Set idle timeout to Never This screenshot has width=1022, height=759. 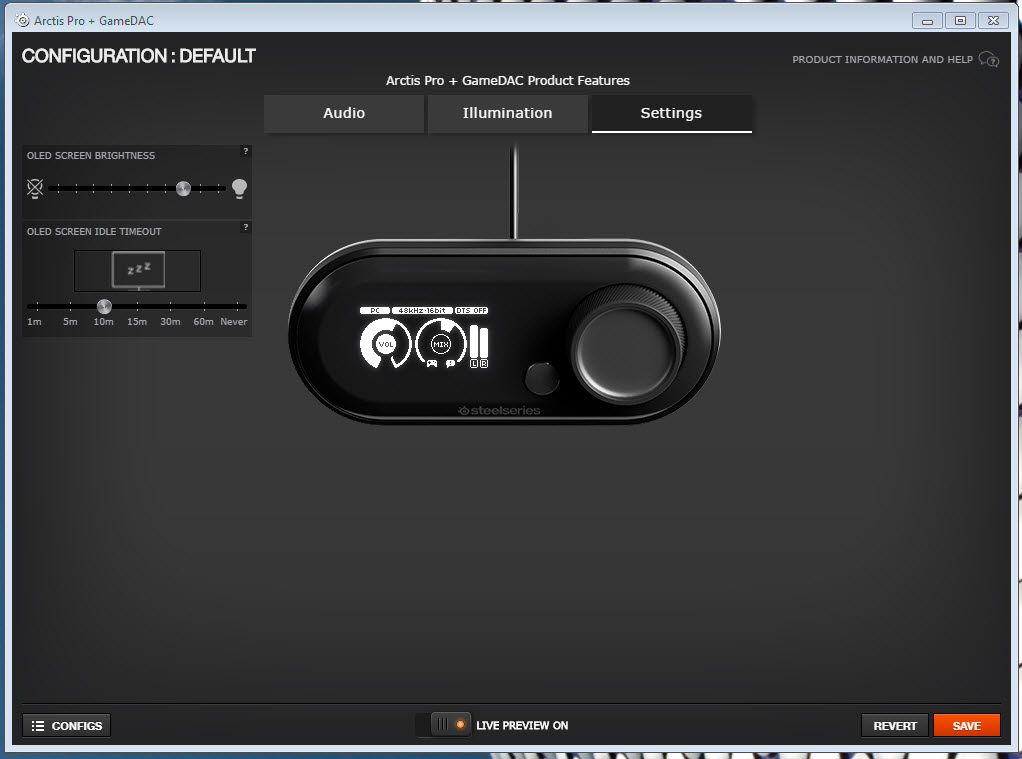click(x=234, y=321)
